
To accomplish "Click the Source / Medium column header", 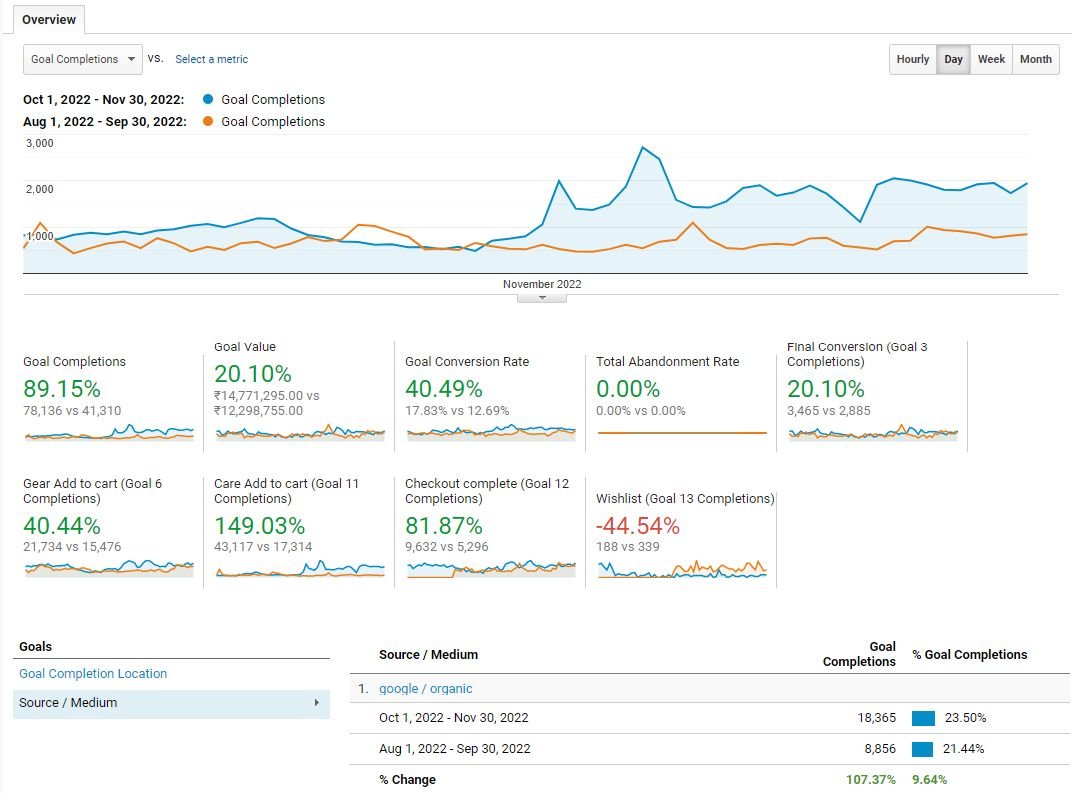I will 429,654.
